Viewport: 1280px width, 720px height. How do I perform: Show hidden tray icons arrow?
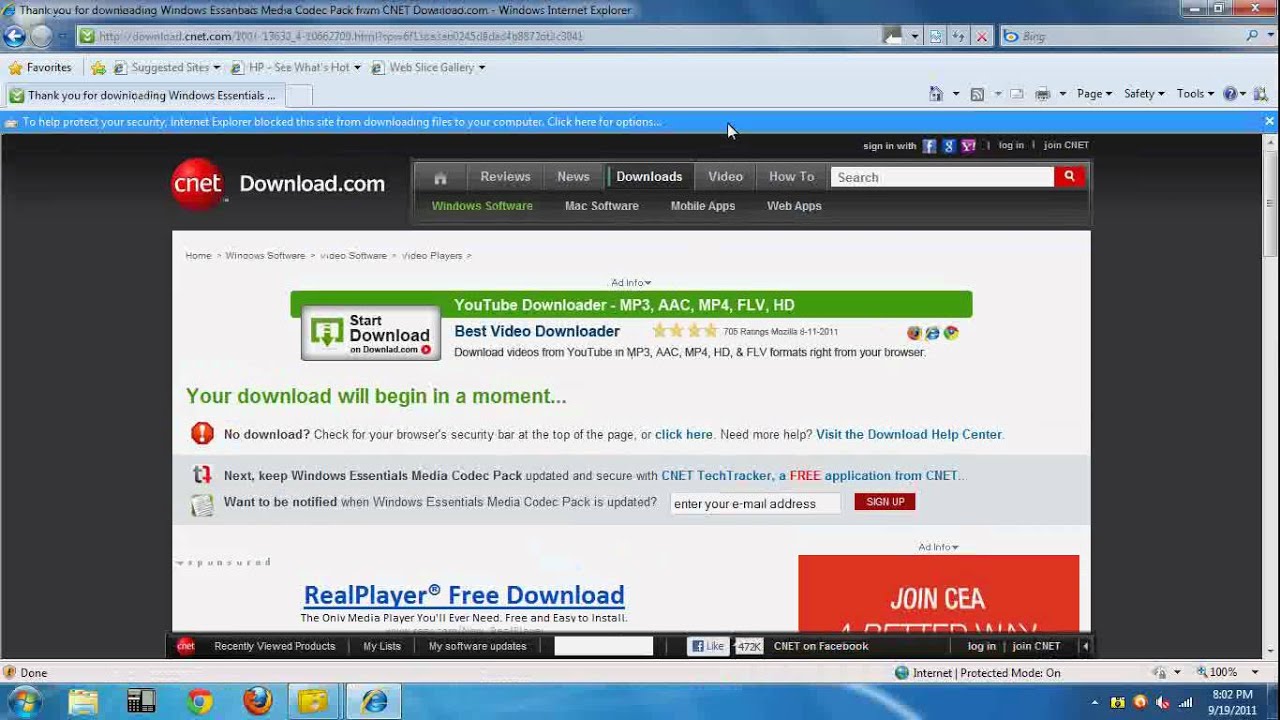click(1095, 703)
